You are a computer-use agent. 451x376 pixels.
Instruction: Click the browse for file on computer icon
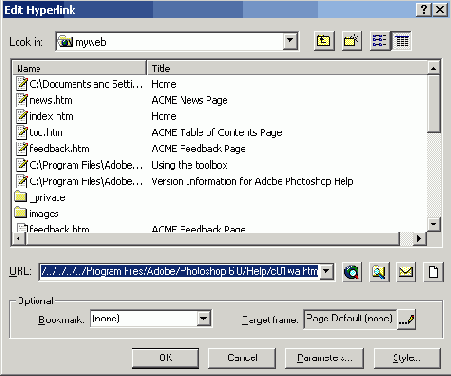tap(379, 272)
